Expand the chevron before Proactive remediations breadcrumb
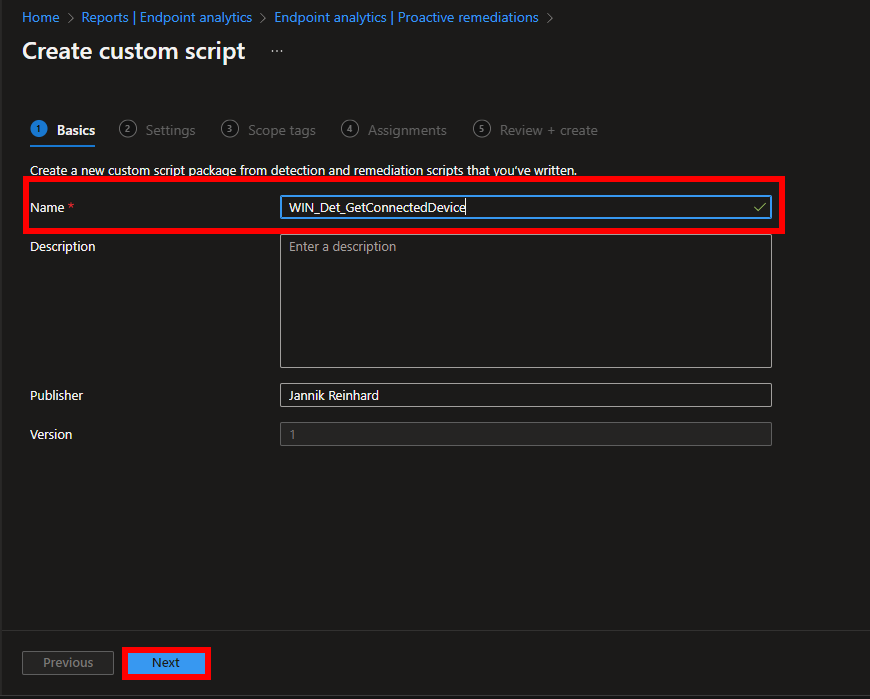The width and height of the screenshot is (870, 699). [263, 17]
